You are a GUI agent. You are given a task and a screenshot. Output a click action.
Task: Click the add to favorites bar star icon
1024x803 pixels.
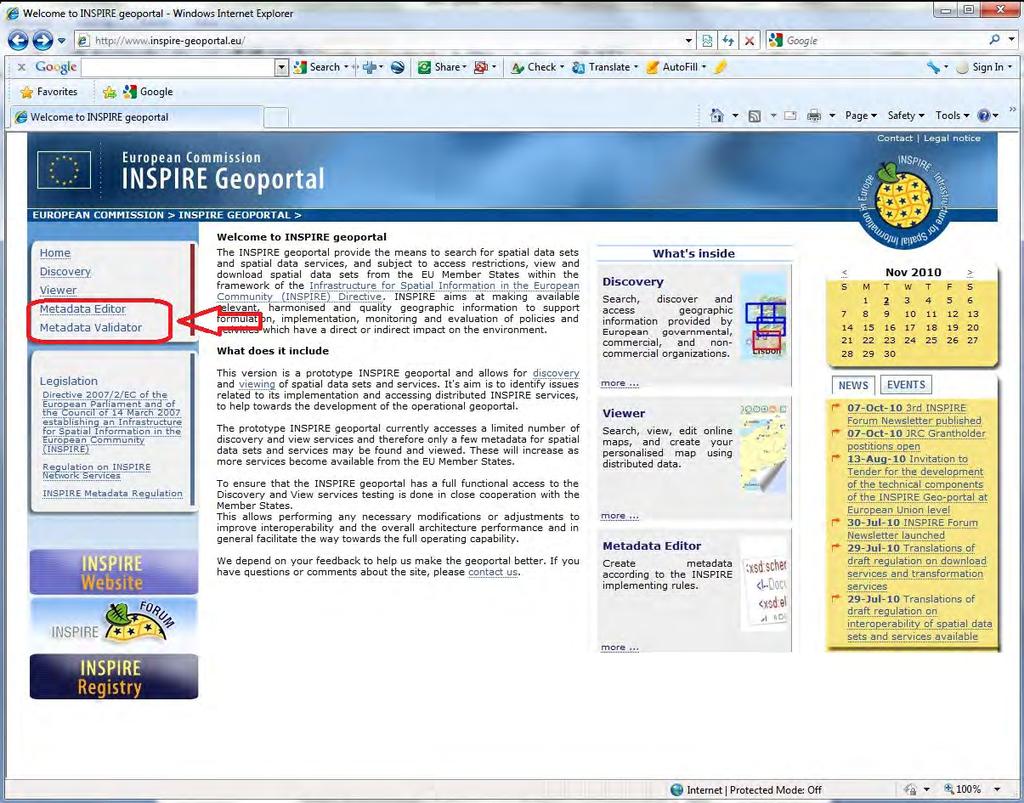pos(109,92)
